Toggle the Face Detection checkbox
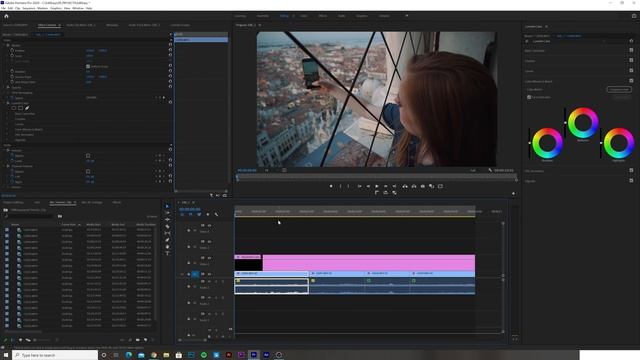 tap(529, 97)
